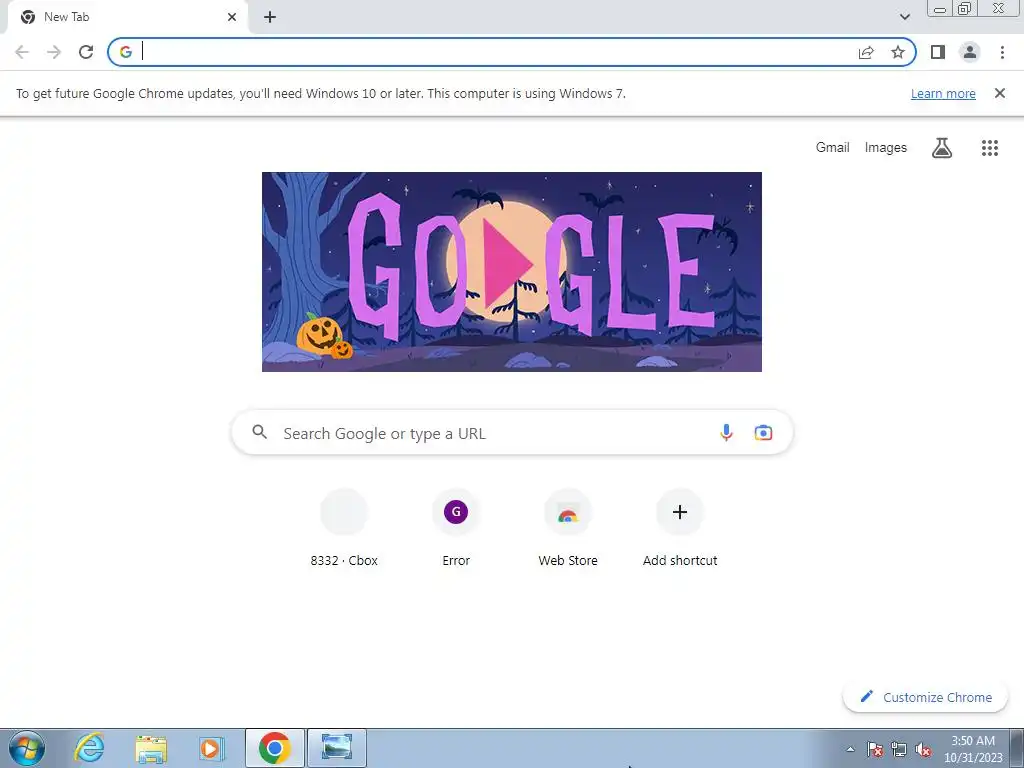Open the Web Store shortcut

[568, 529]
